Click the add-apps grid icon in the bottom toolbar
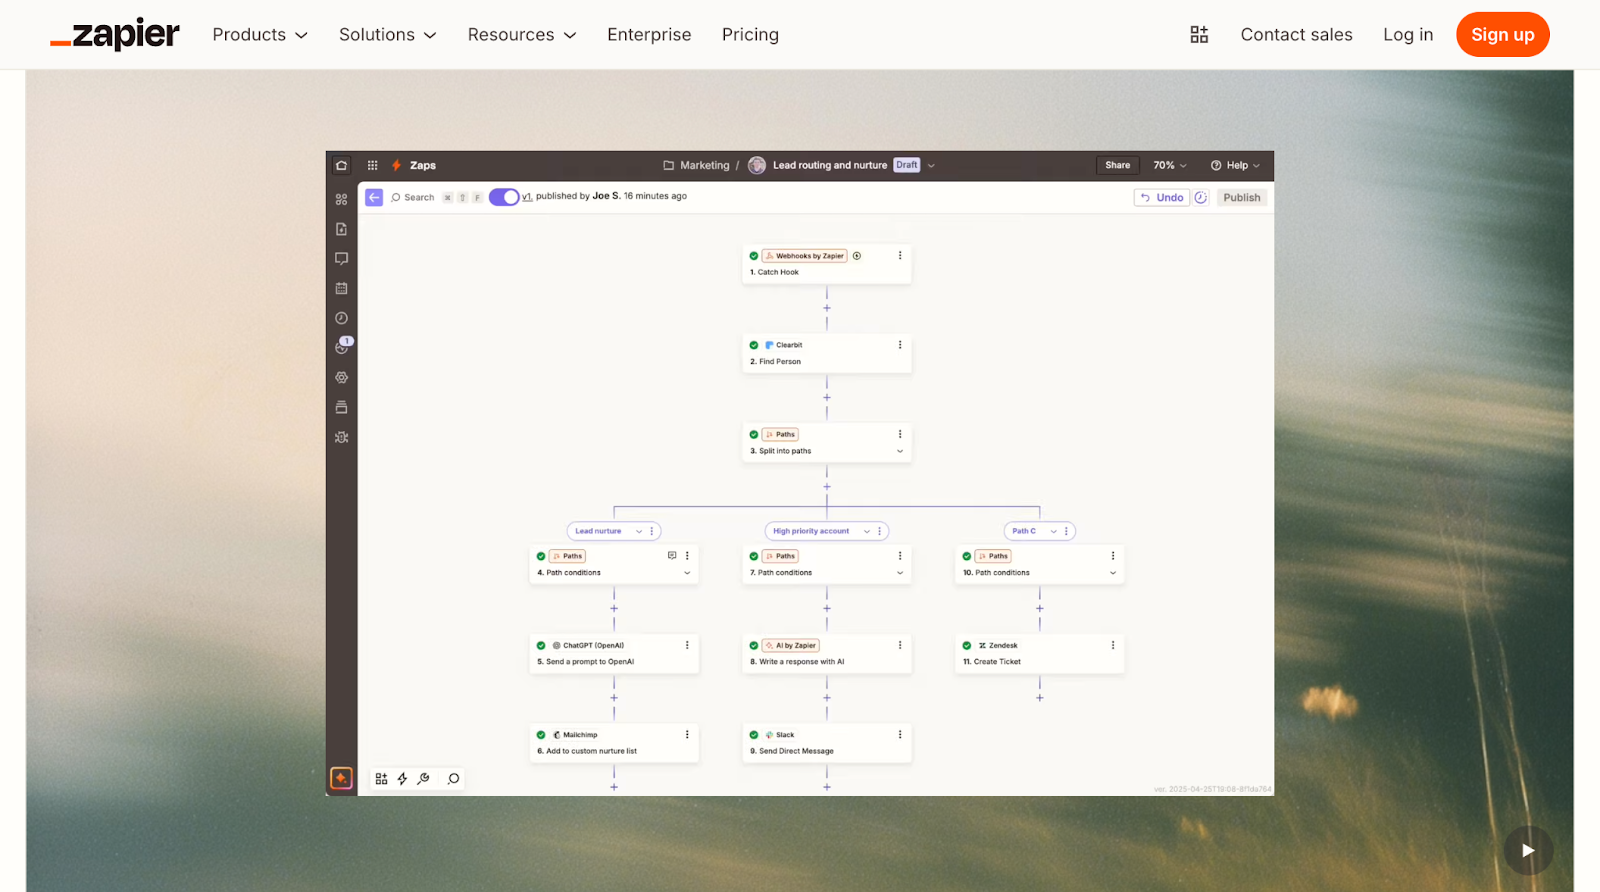Screen dimensions: 1600x892 pos(381,778)
